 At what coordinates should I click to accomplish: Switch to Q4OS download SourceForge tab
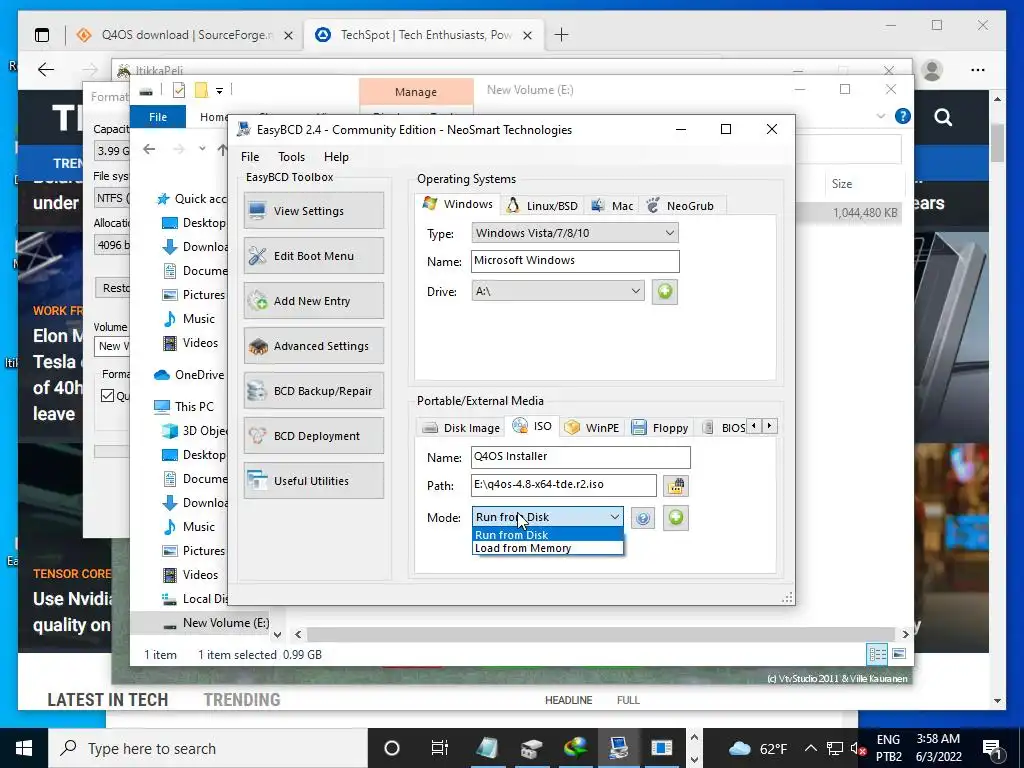coord(185,35)
